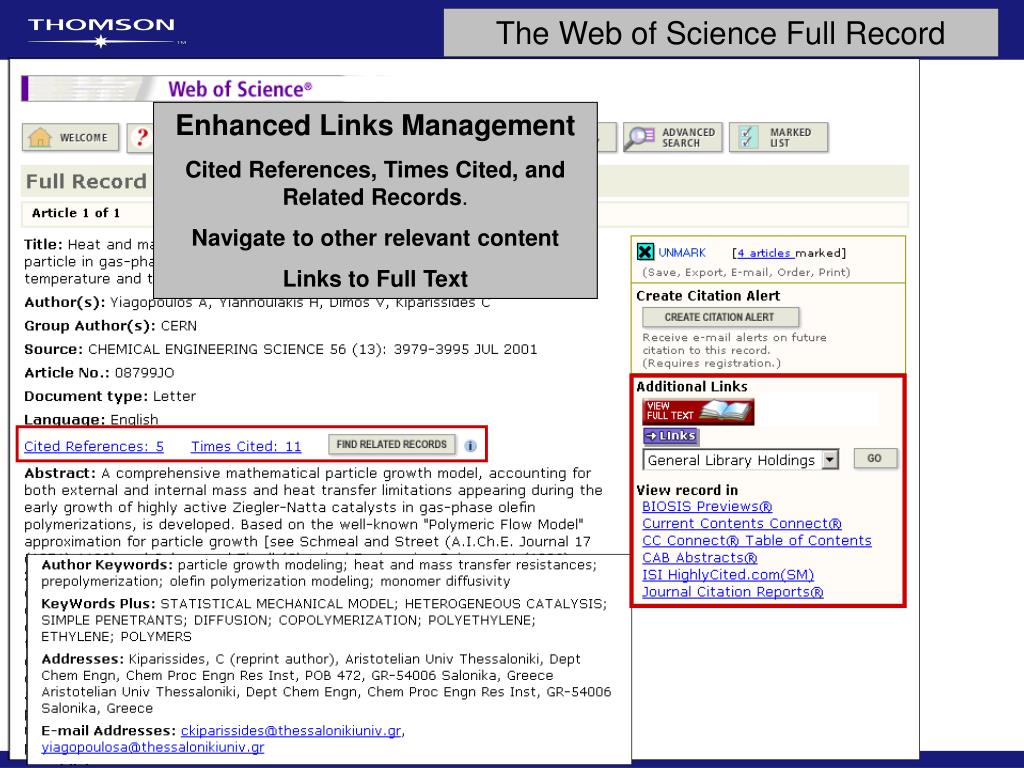Open CC Connect Table of Contents link
Image resolution: width=1024 pixels, height=768 pixels.
coord(757,540)
